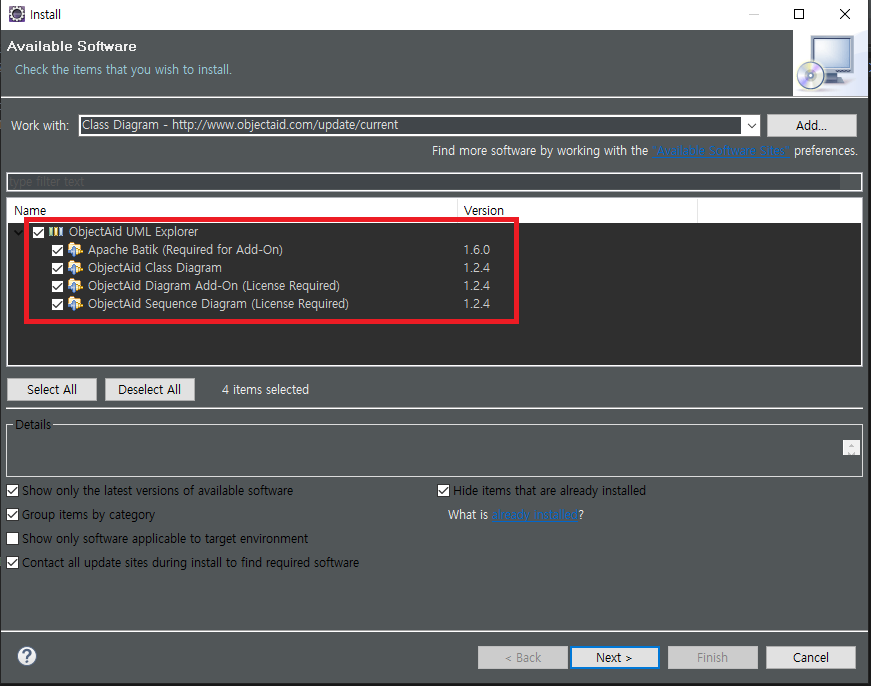The image size is (871, 686).
Task: Click the Next > button
Action: 614,658
